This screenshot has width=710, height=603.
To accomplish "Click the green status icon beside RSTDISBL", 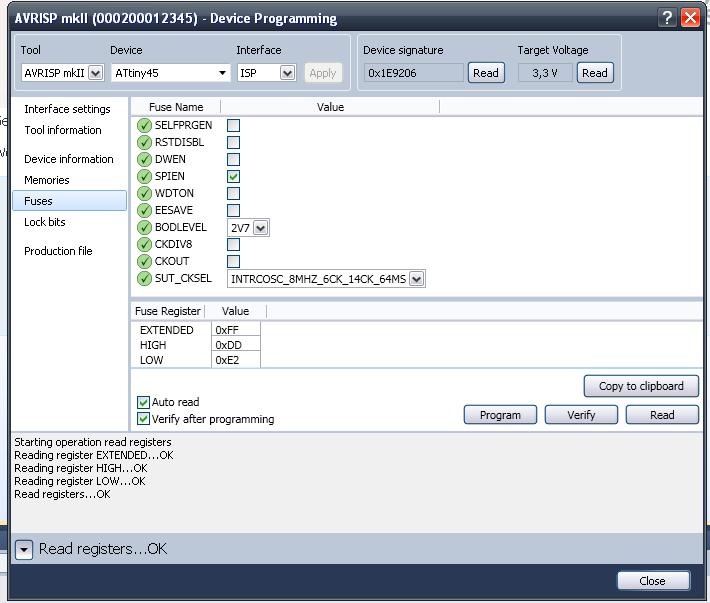I will tap(144, 143).
